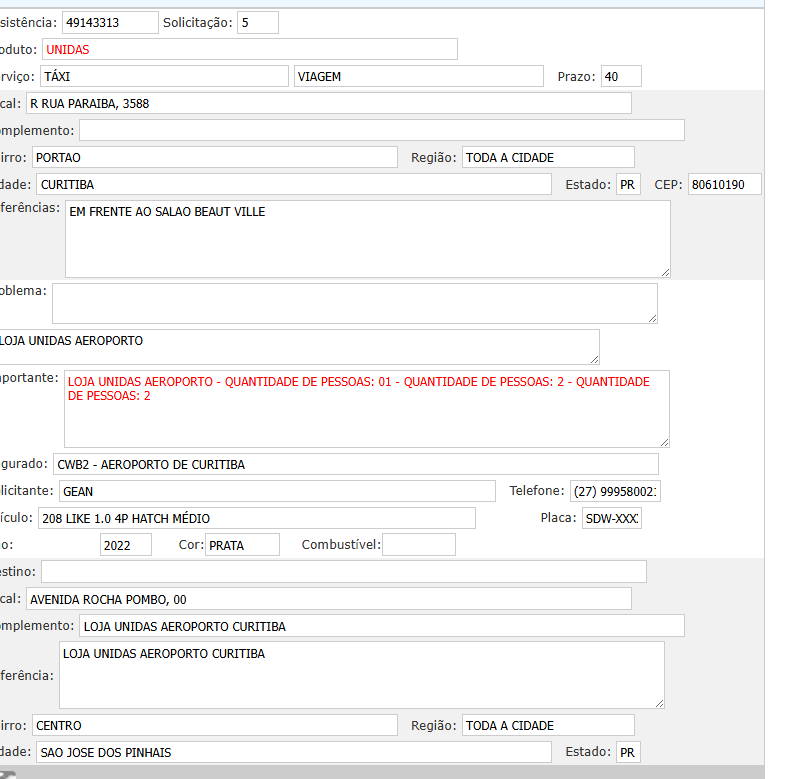802x779 pixels.
Task: Click the Solicitação label
Action: [x=197, y=23]
